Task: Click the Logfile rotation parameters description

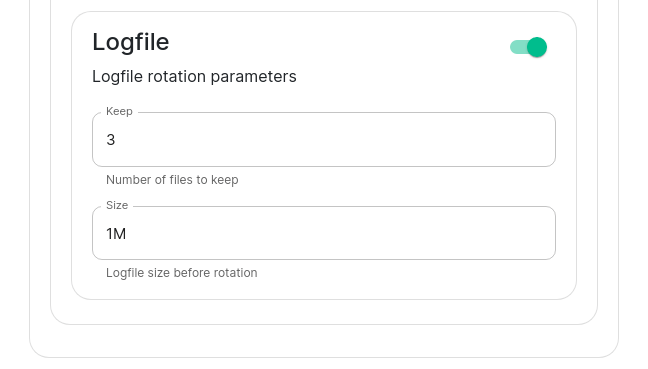Action: tap(194, 77)
